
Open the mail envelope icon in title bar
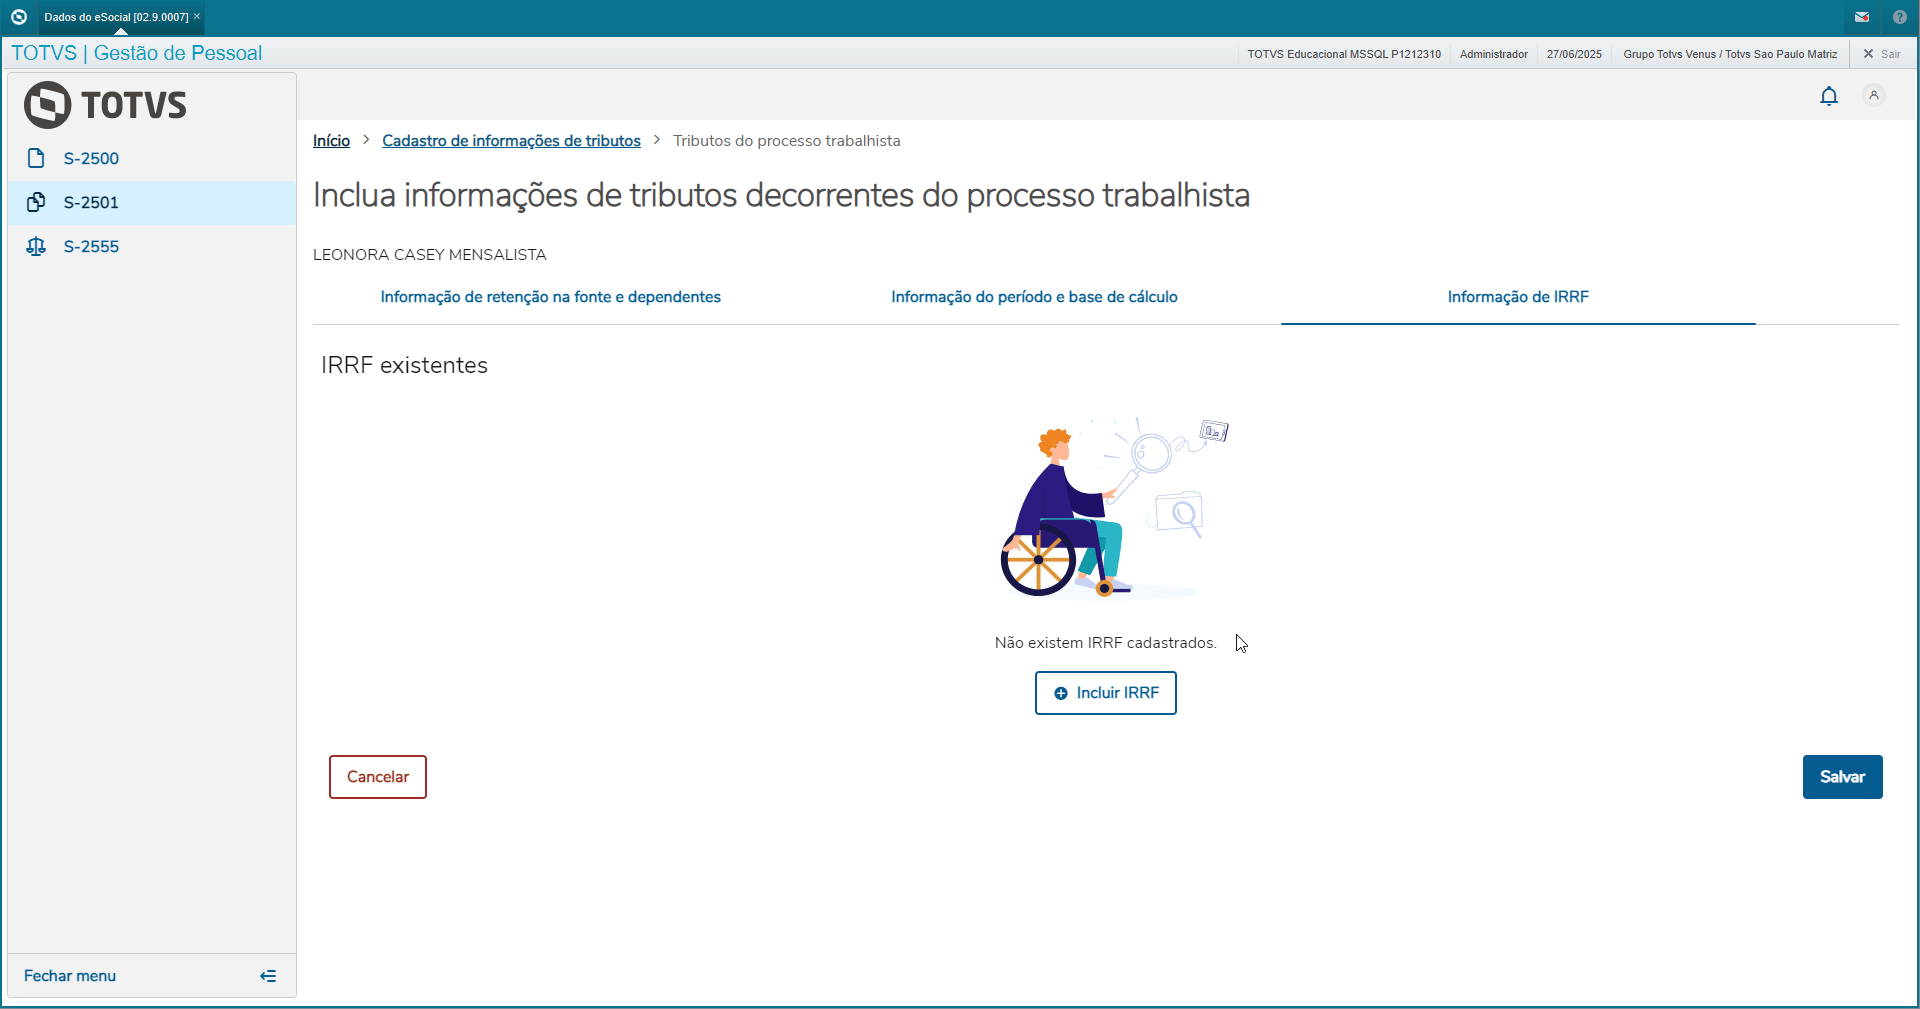click(1862, 17)
